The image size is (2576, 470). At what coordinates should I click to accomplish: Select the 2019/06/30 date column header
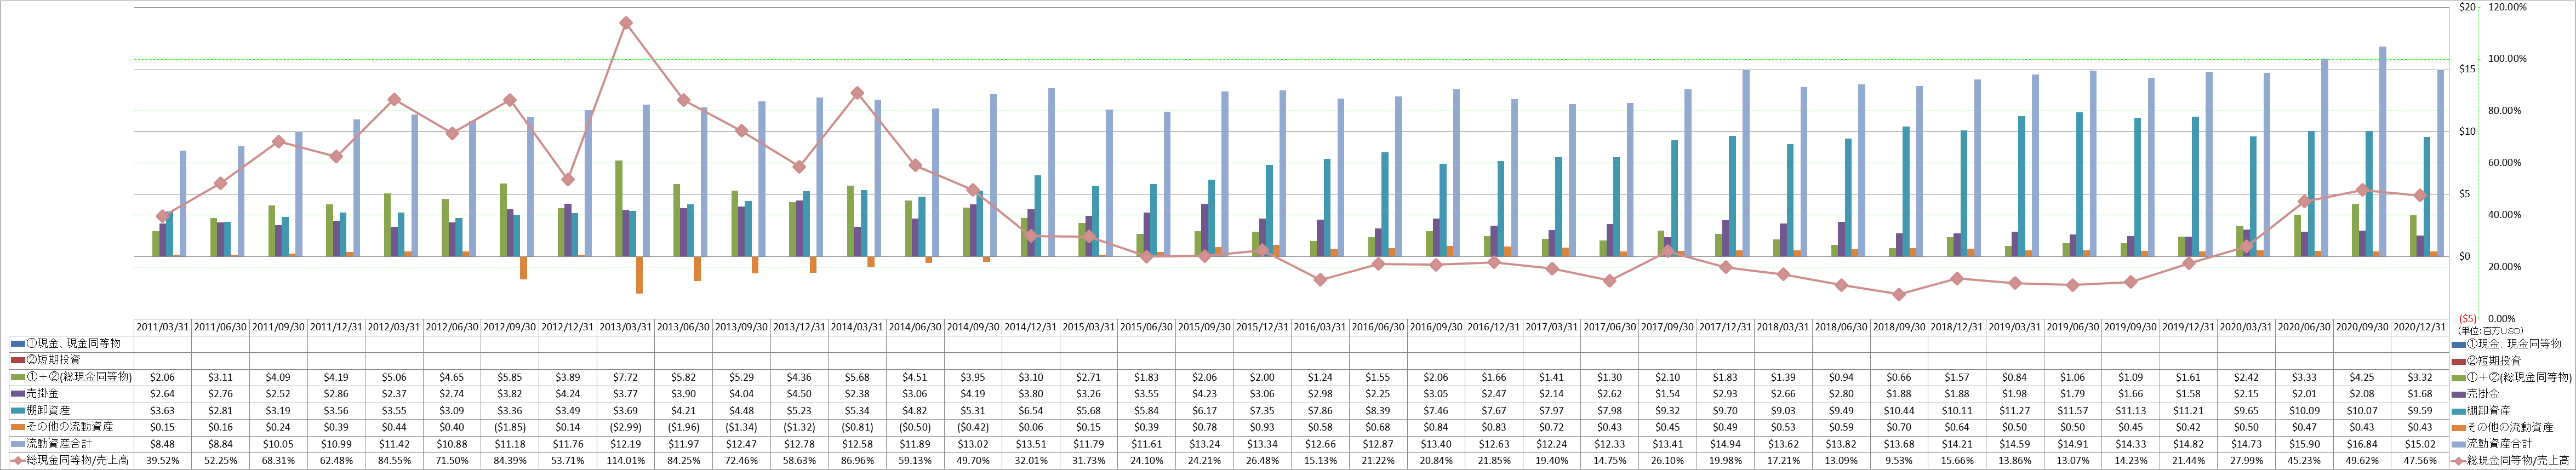[x=2073, y=326]
